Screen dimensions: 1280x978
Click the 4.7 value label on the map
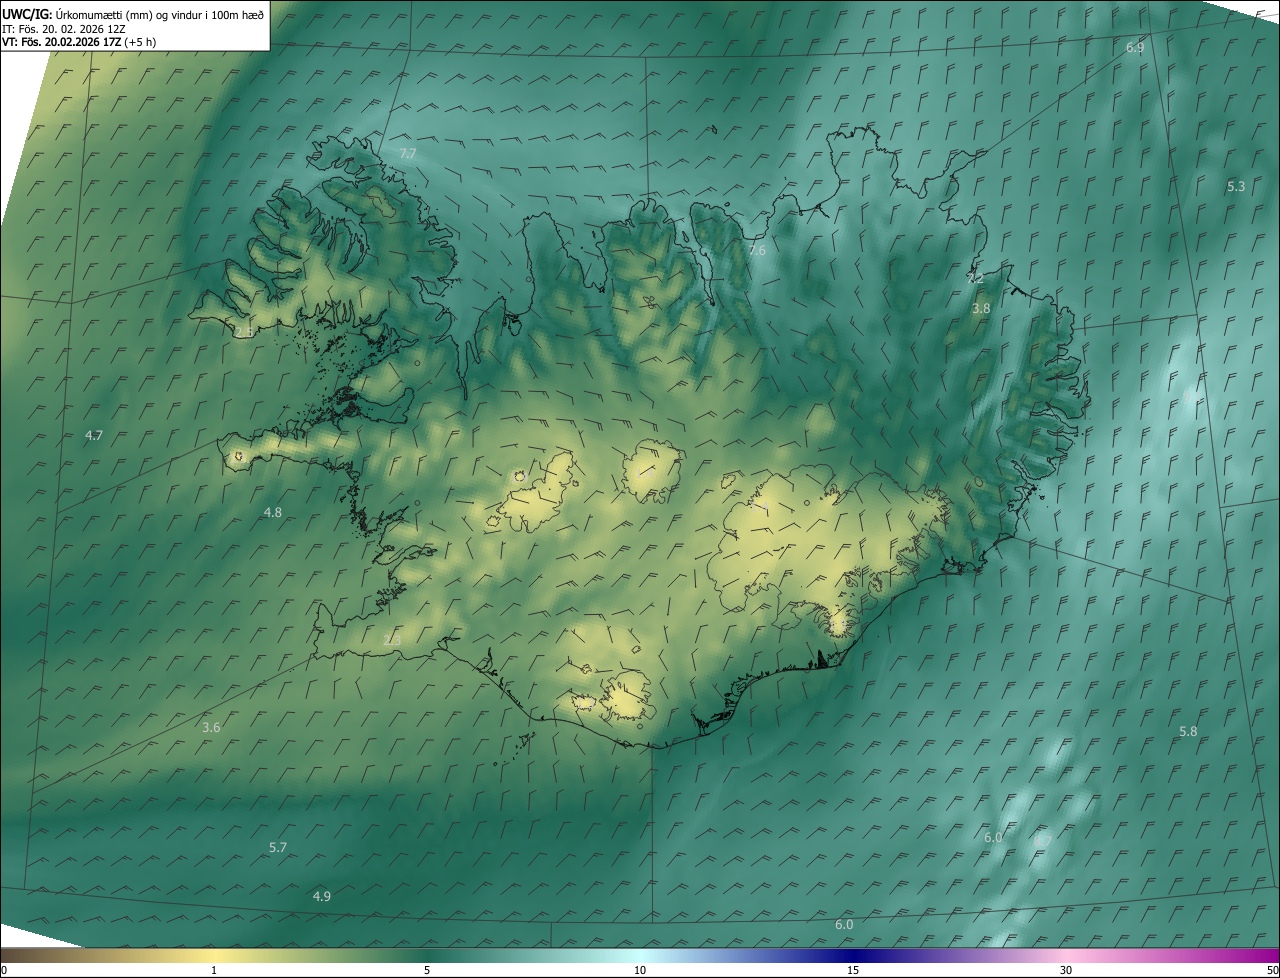click(94, 435)
